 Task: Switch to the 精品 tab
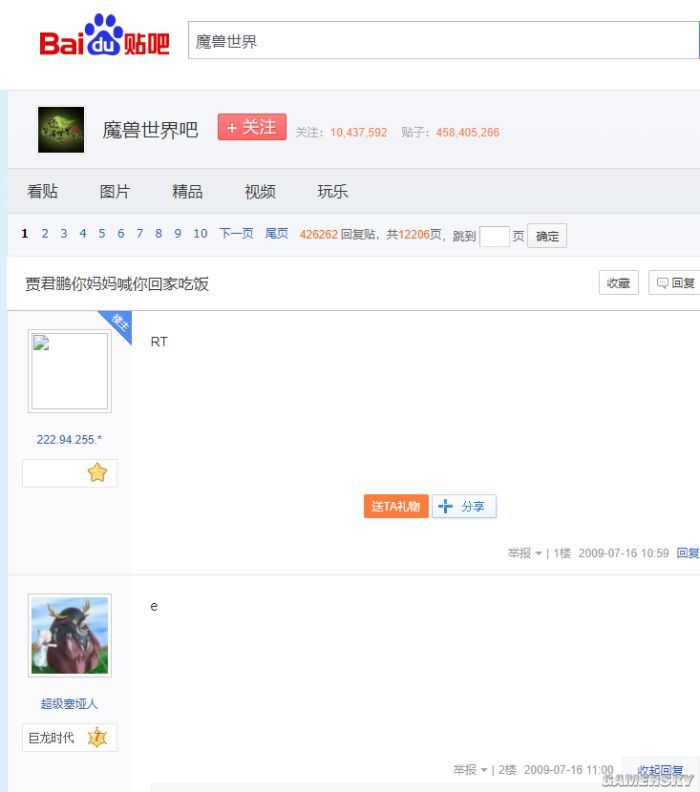(x=187, y=191)
